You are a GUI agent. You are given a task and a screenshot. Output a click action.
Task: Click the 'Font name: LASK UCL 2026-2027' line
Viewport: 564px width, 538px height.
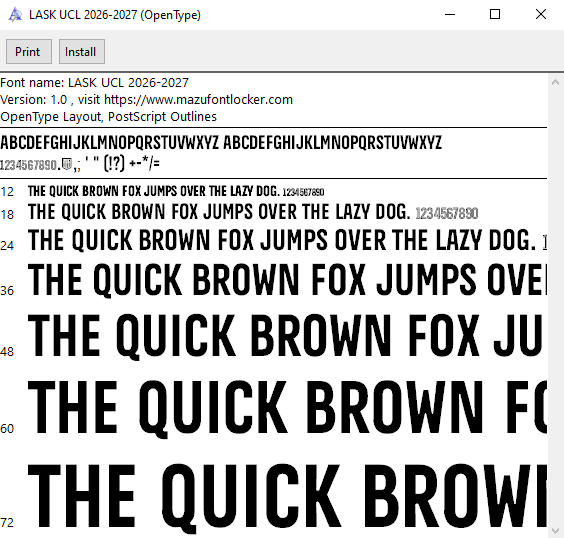point(95,83)
